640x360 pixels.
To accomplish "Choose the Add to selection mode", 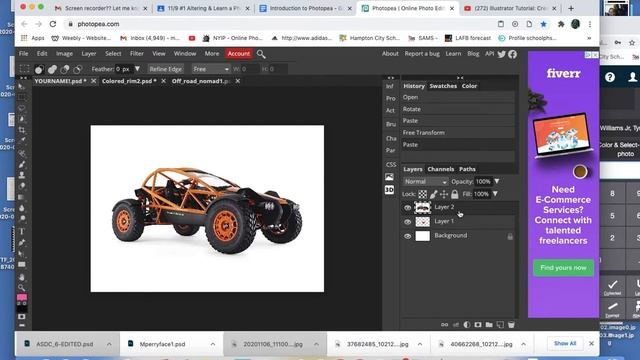I will (52, 69).
